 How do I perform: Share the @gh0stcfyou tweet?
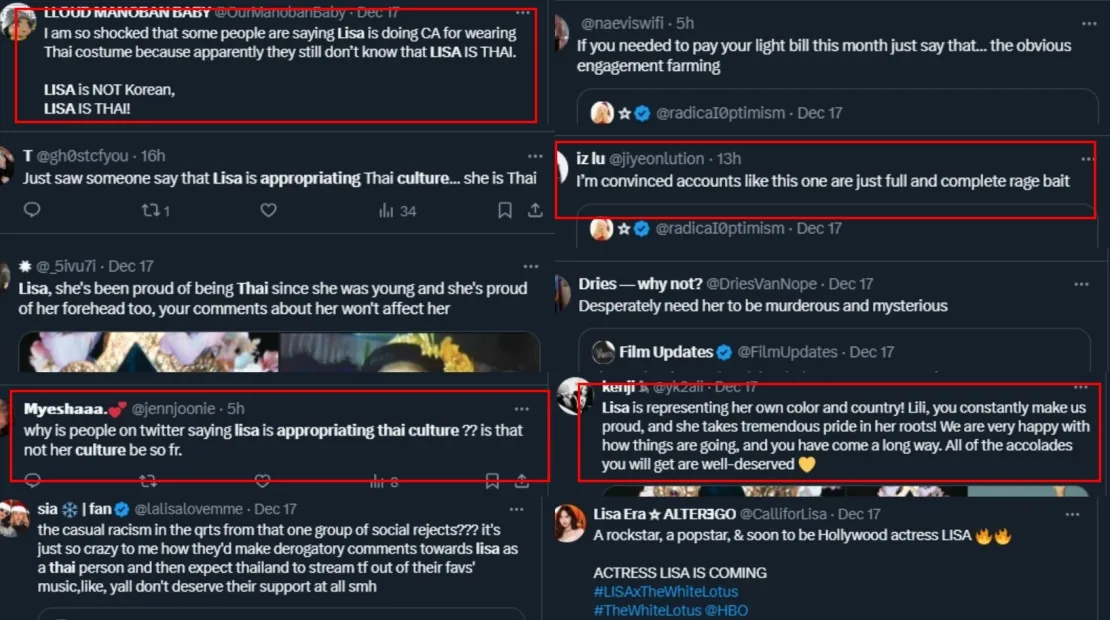click(x=535, y=210)
